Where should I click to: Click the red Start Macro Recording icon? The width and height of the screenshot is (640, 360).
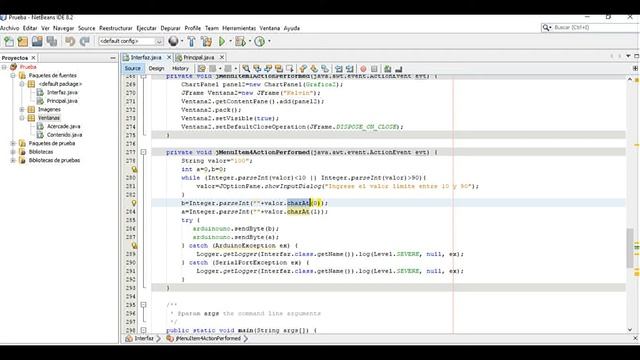pyautogui.click(x=363, y=69)
